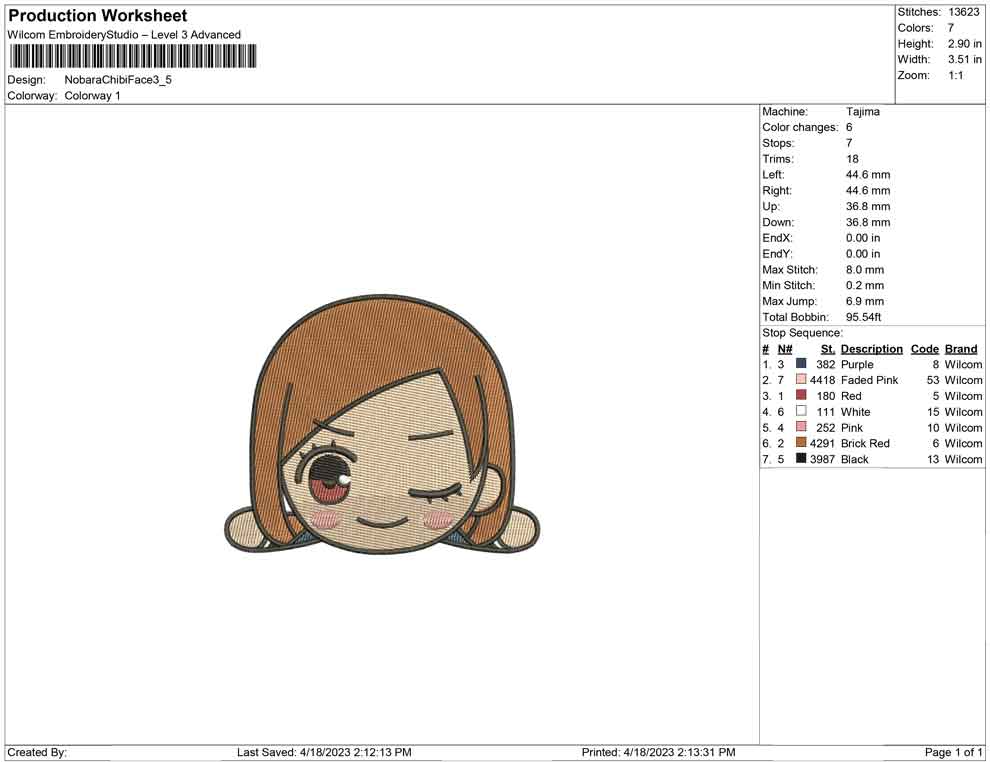The height and width of the screenshot is (762, 990).
Task: Click the 'Purple' description in stop sequence
Action: (x=857, y=365)
